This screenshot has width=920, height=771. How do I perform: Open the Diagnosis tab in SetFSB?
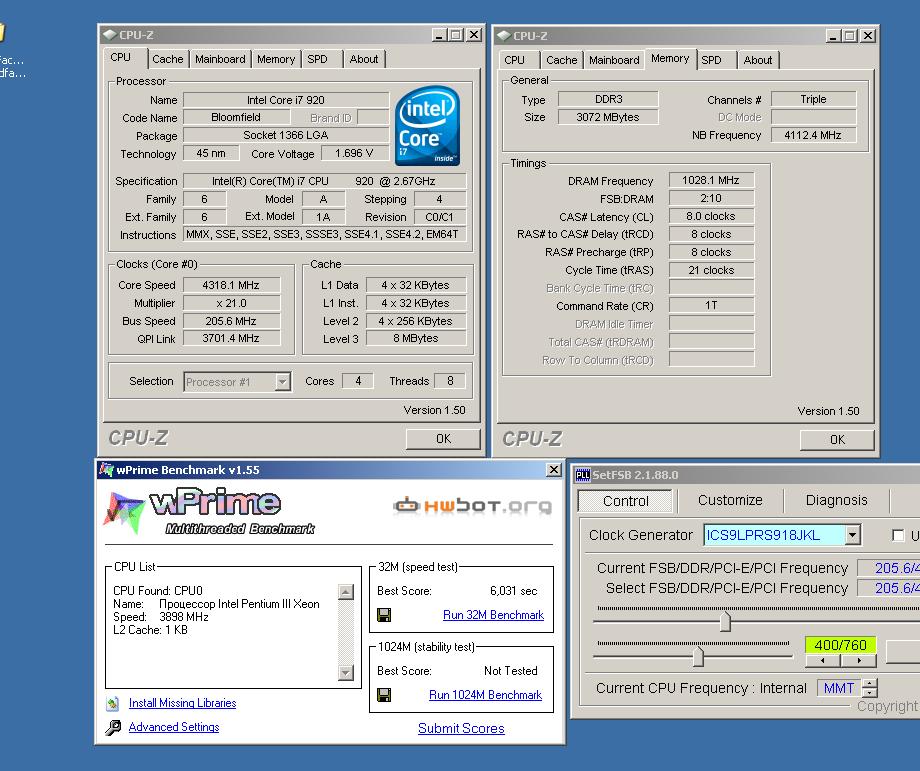tap(836, 501)
